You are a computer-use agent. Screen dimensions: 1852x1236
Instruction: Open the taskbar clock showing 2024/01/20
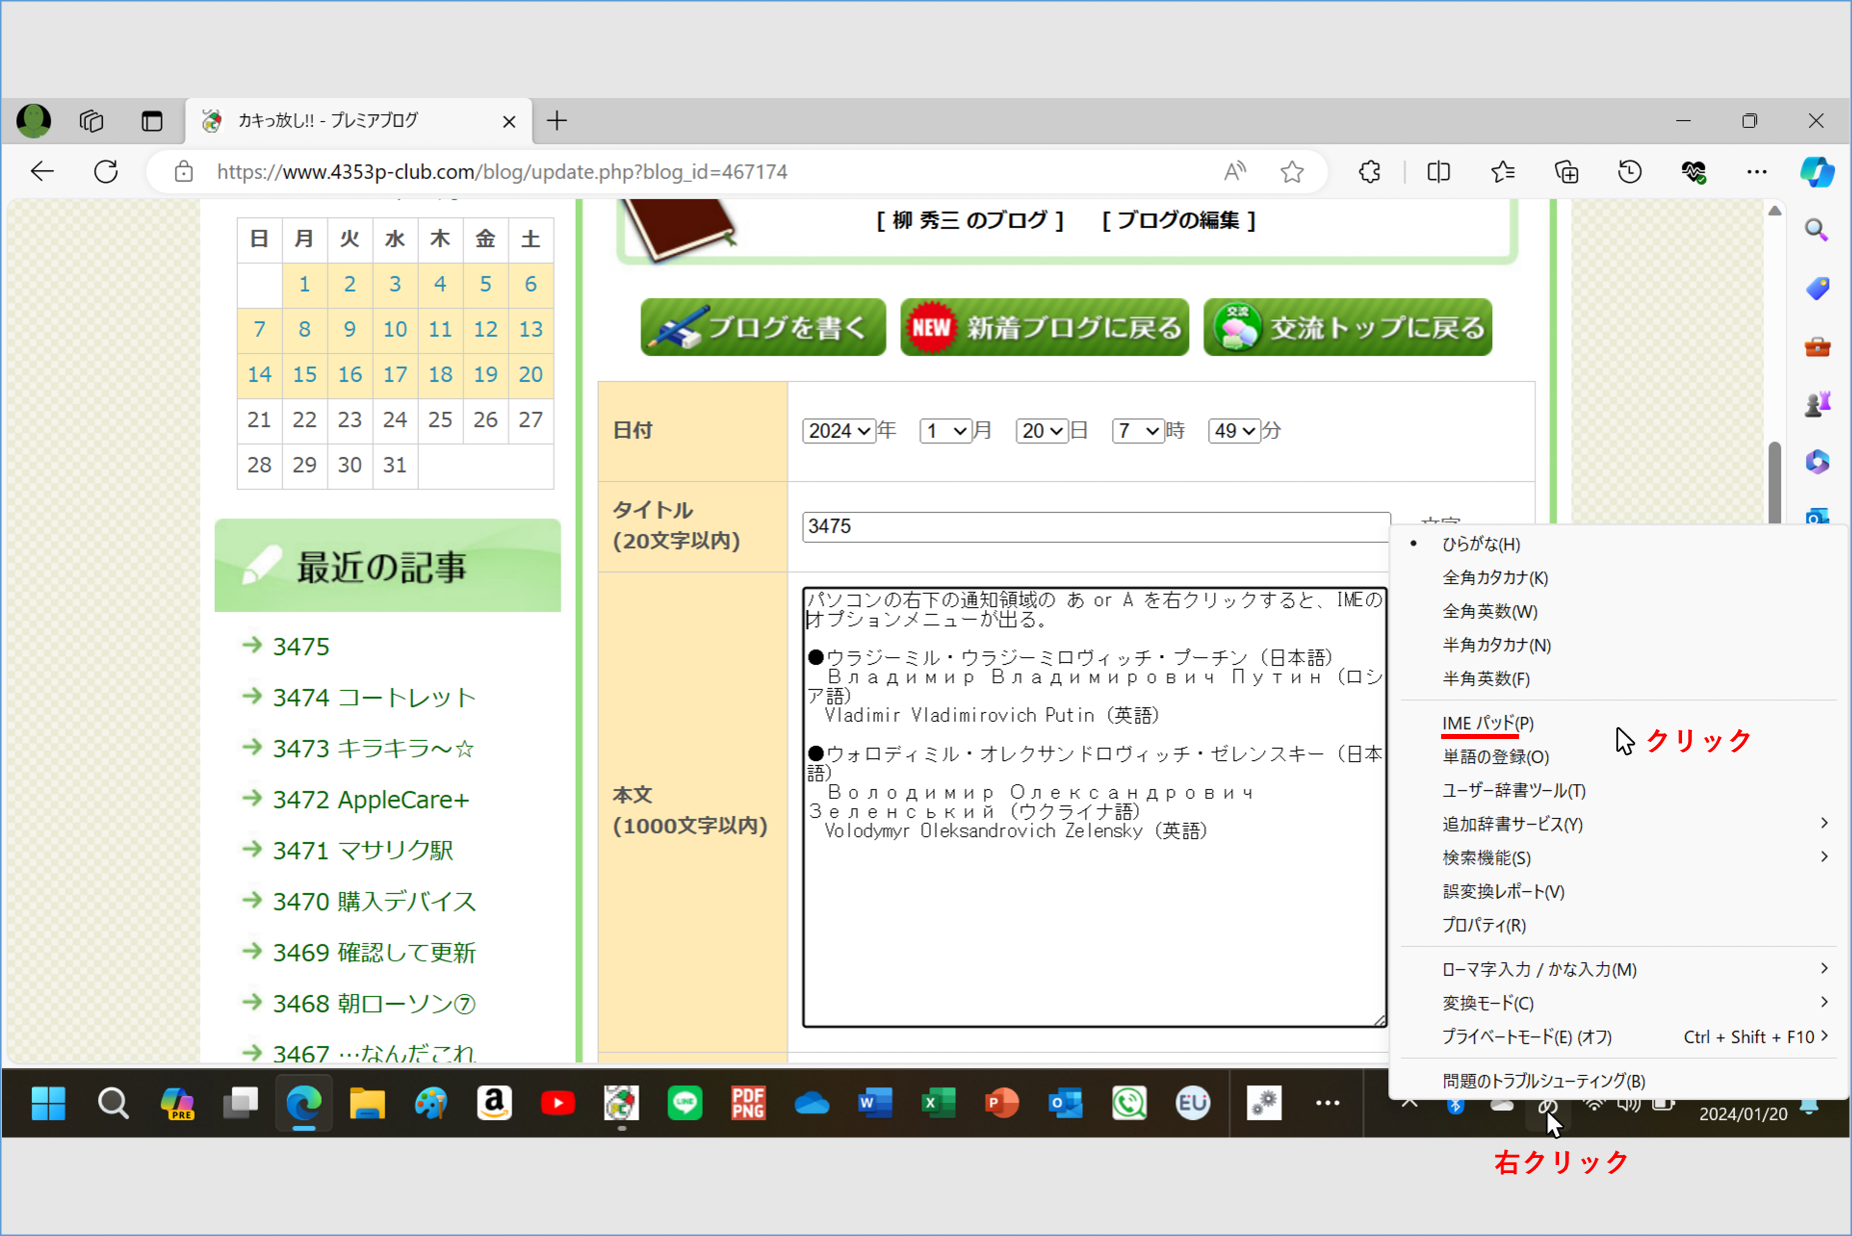point(1743,1113)
